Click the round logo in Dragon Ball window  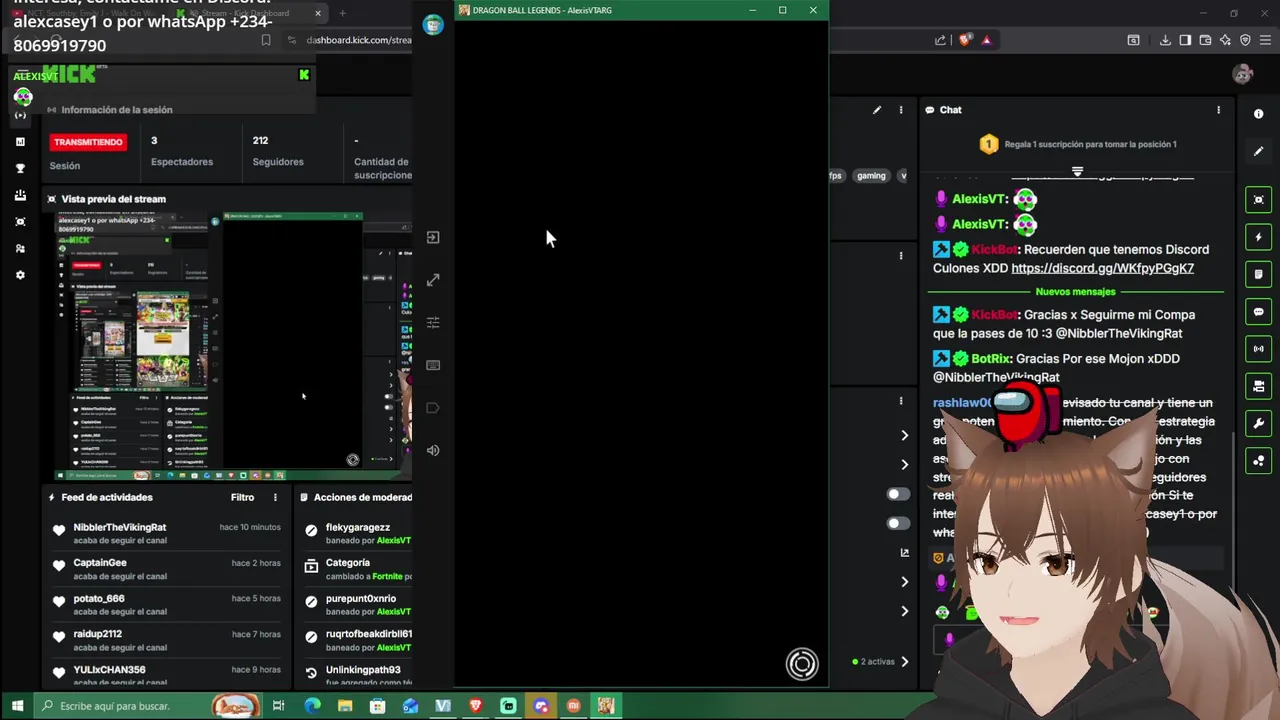pos(802,664)
